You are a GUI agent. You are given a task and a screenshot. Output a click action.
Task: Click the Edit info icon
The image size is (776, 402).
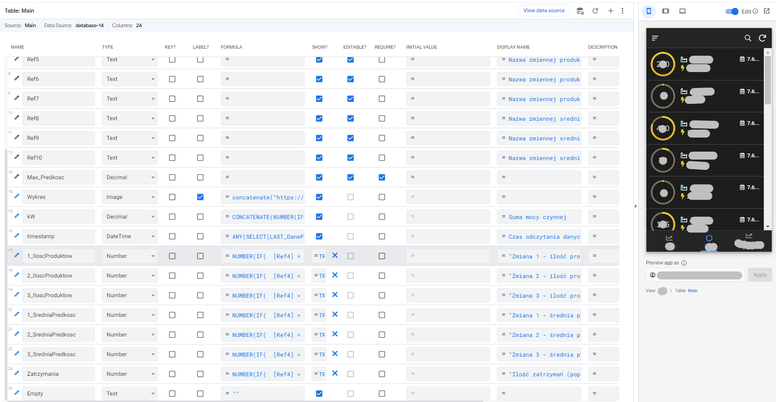[755, 11]
